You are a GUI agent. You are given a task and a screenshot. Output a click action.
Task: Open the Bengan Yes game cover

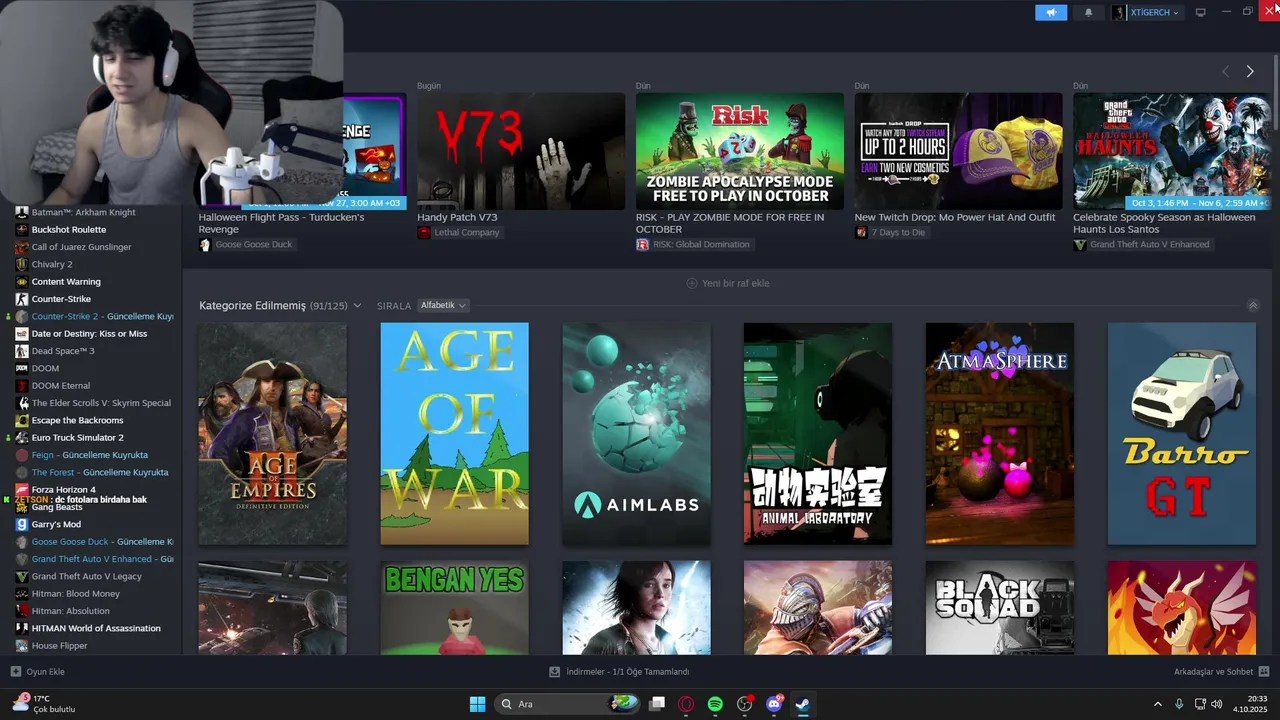454,608
